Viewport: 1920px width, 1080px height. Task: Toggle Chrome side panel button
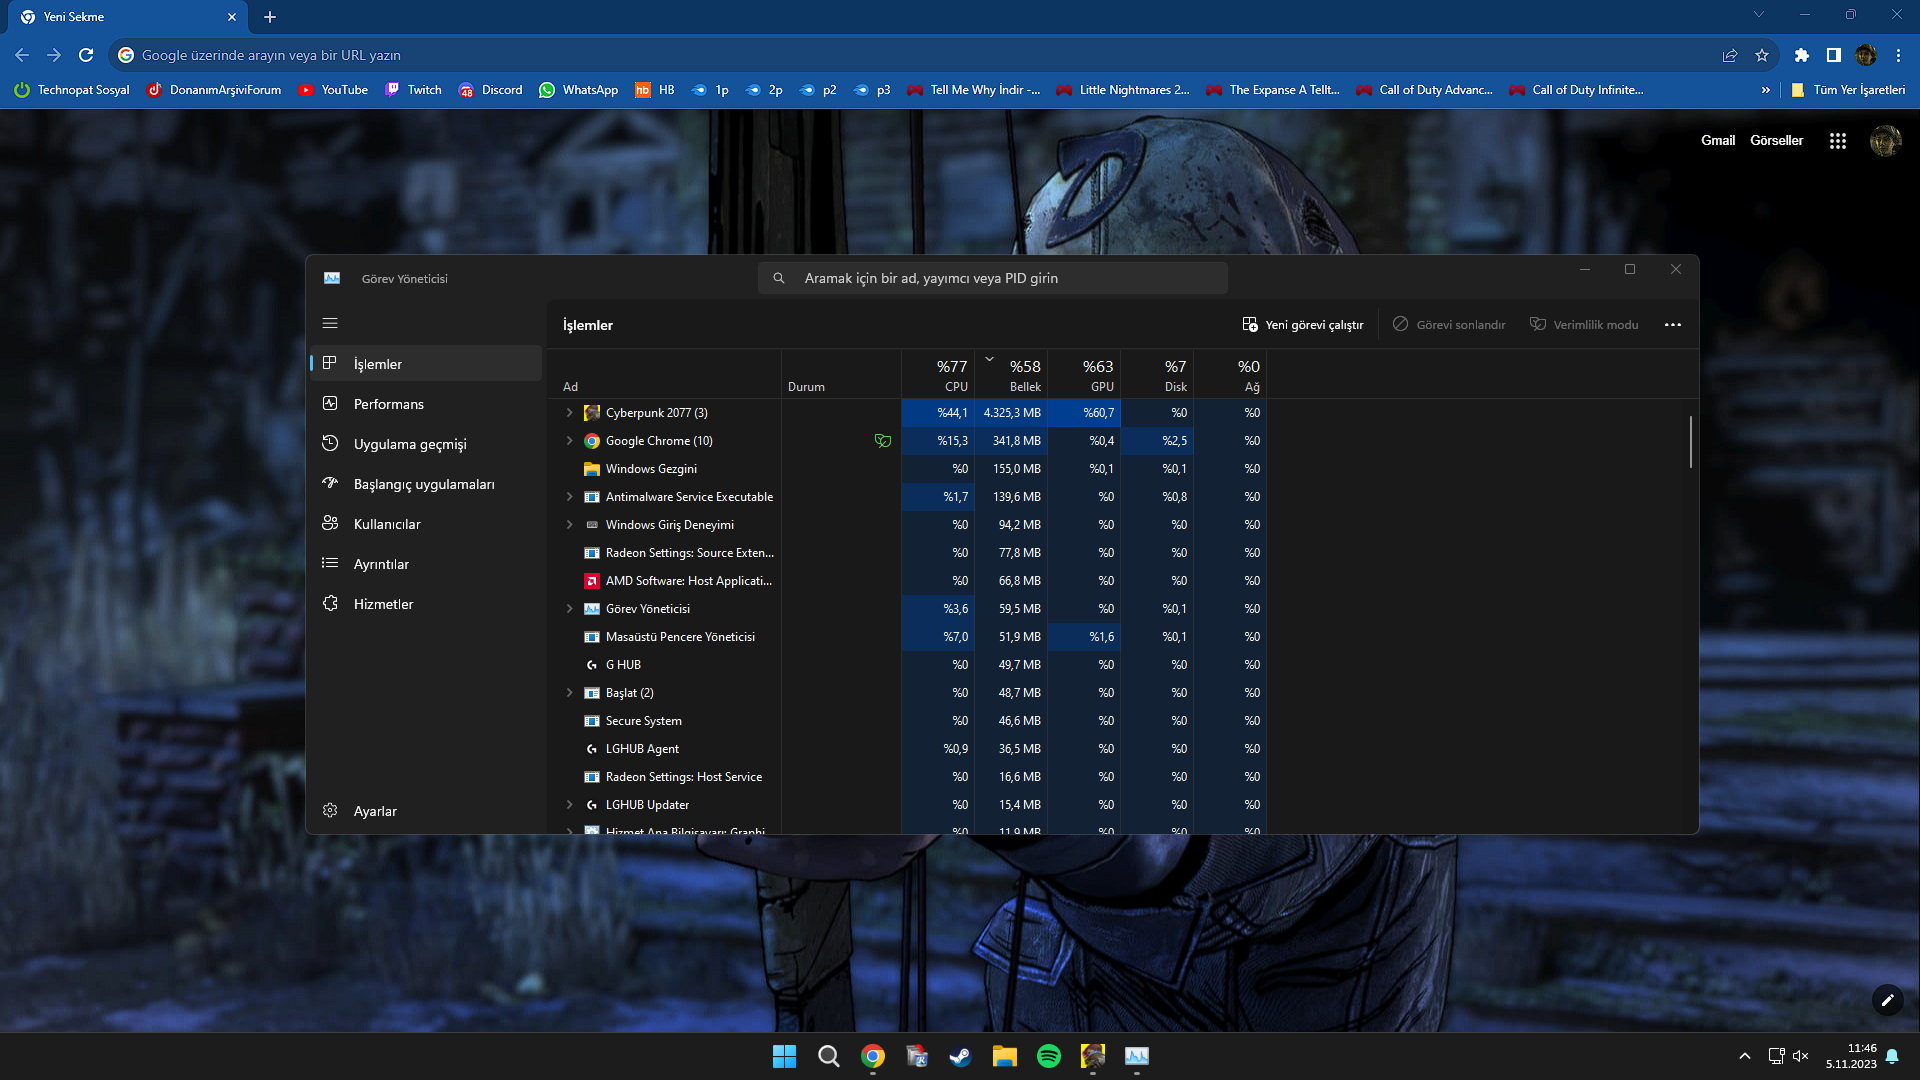tap(1833, 55)
